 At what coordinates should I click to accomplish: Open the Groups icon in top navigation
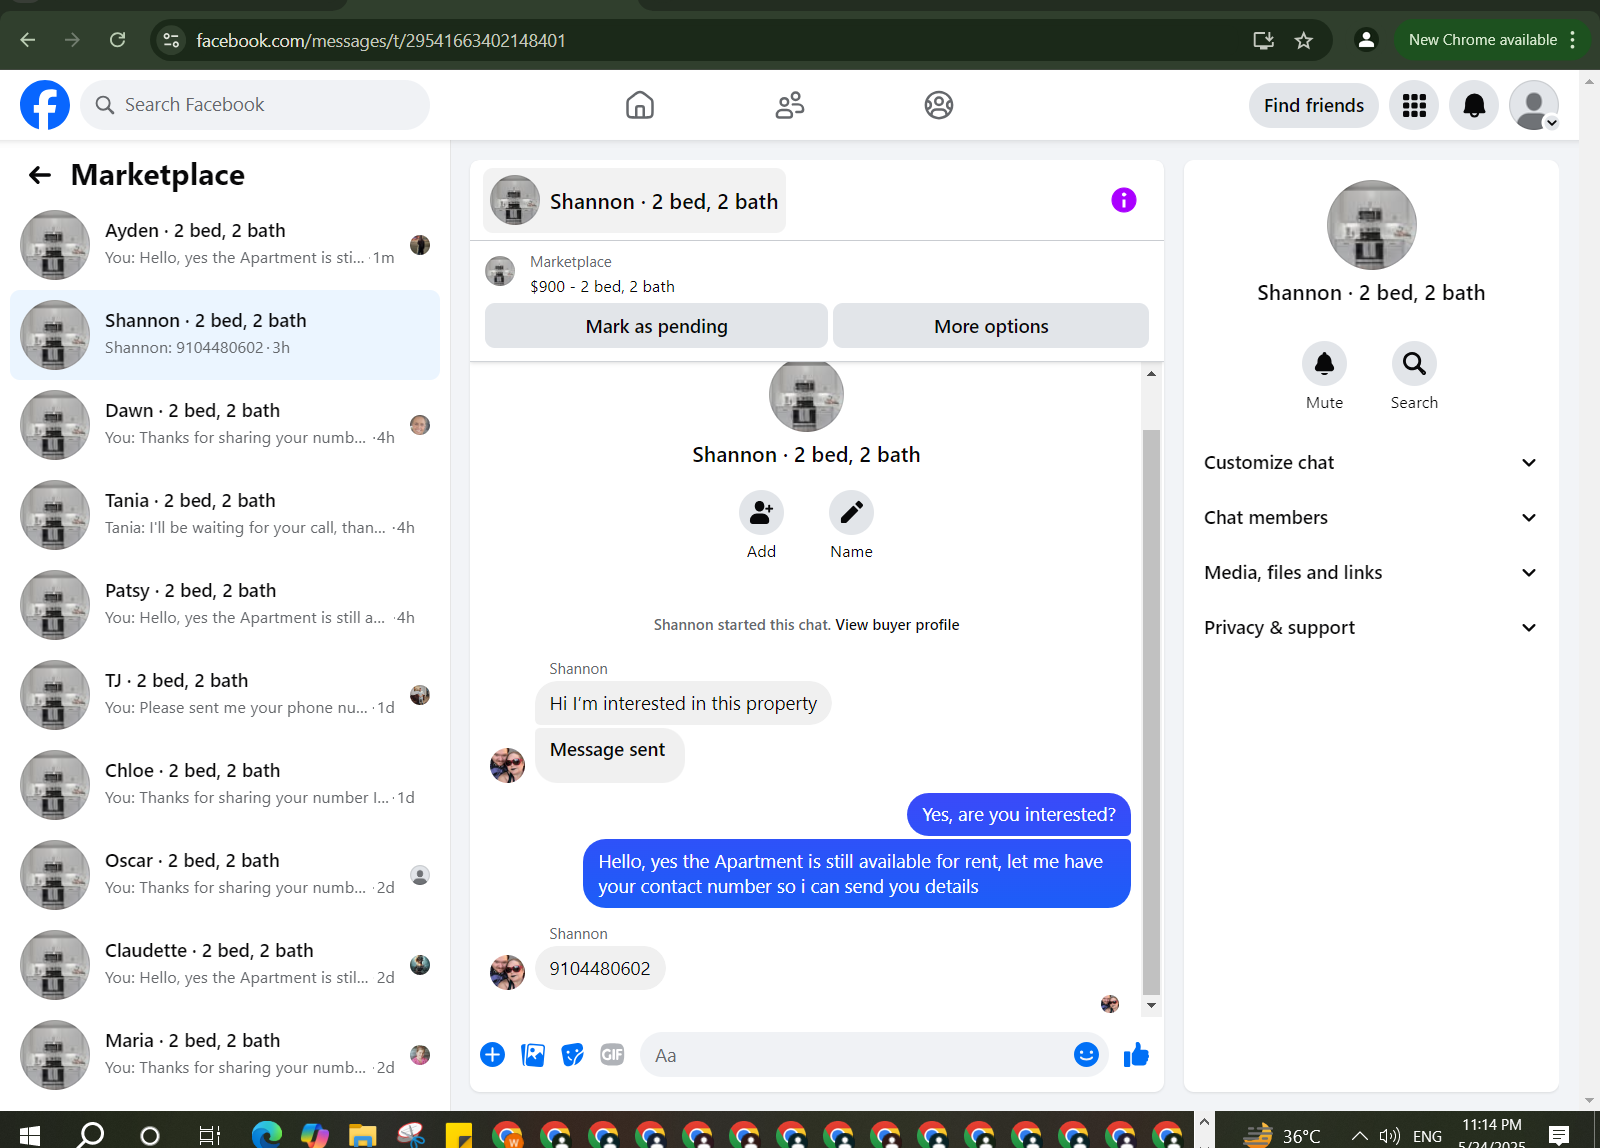coord(939,105)
